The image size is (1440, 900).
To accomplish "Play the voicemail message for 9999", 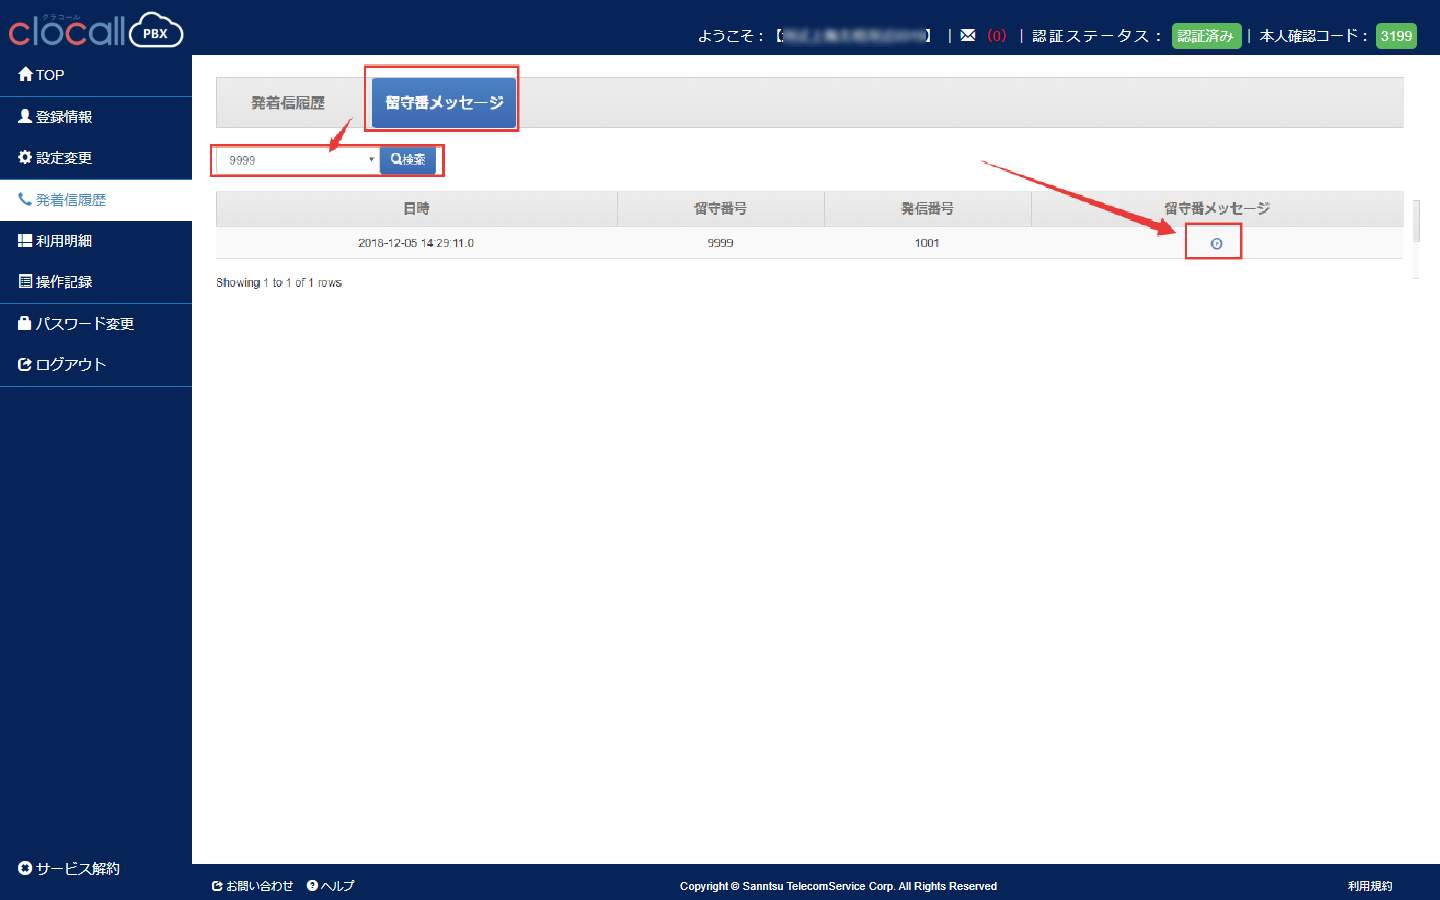I will [x=1216, y=243].
